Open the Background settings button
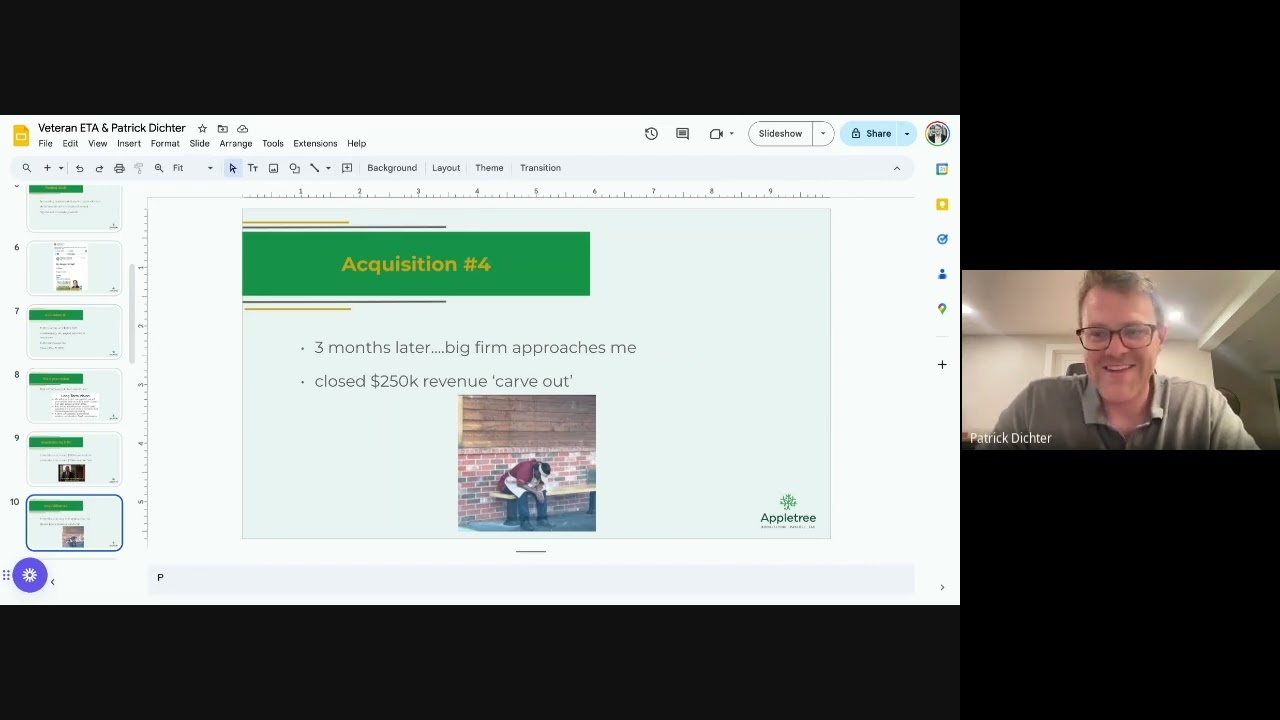This screenshot has height=720, width=1280. point(392,168)
